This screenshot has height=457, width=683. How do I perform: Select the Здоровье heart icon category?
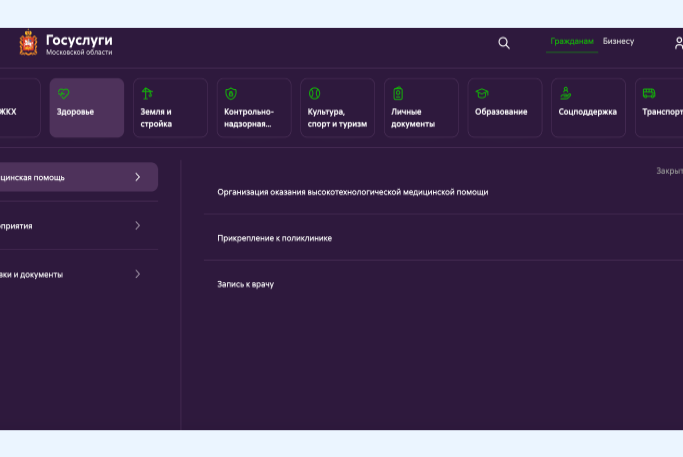64,93
